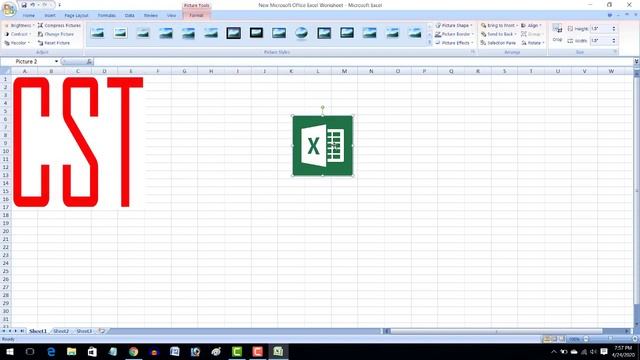Image resolution: width=640 pixels, height=360 pixels.
Task: Click the insert function fx icon
Action: pyautogui.click(x=89, y=62)
